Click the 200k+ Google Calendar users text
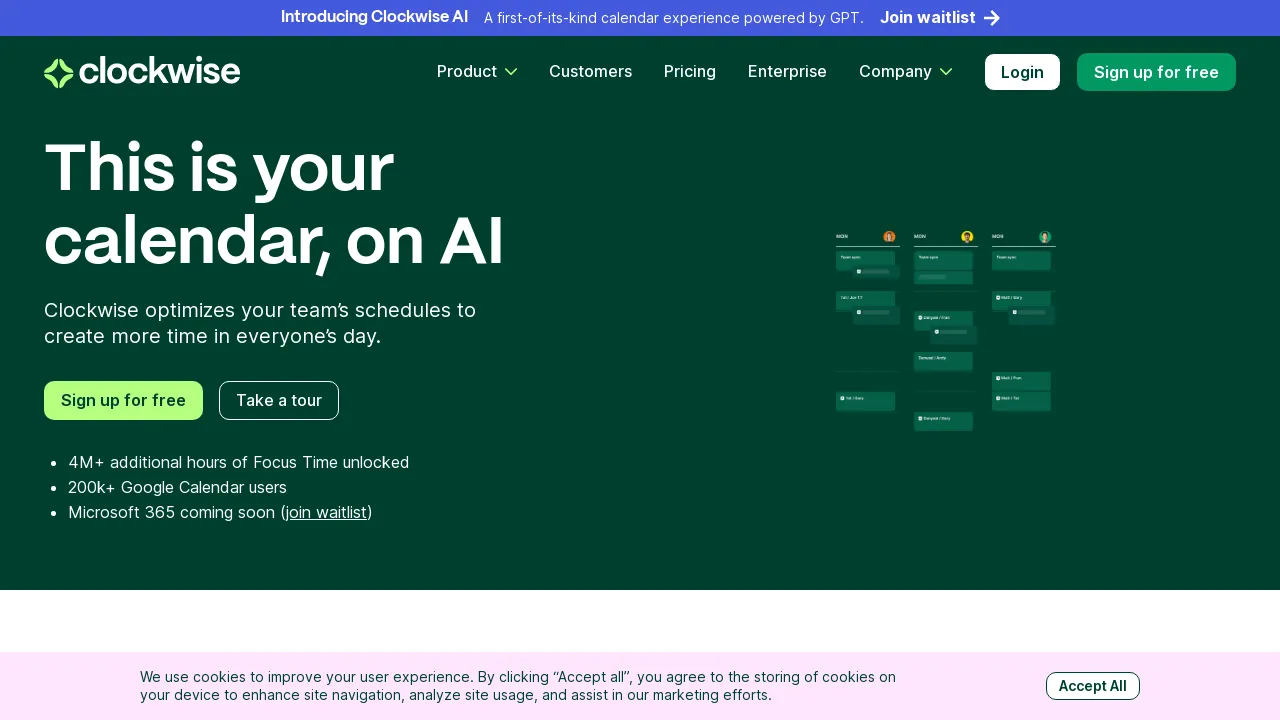The width and height of the screenshot is (1280, 720). coord(177,488)
